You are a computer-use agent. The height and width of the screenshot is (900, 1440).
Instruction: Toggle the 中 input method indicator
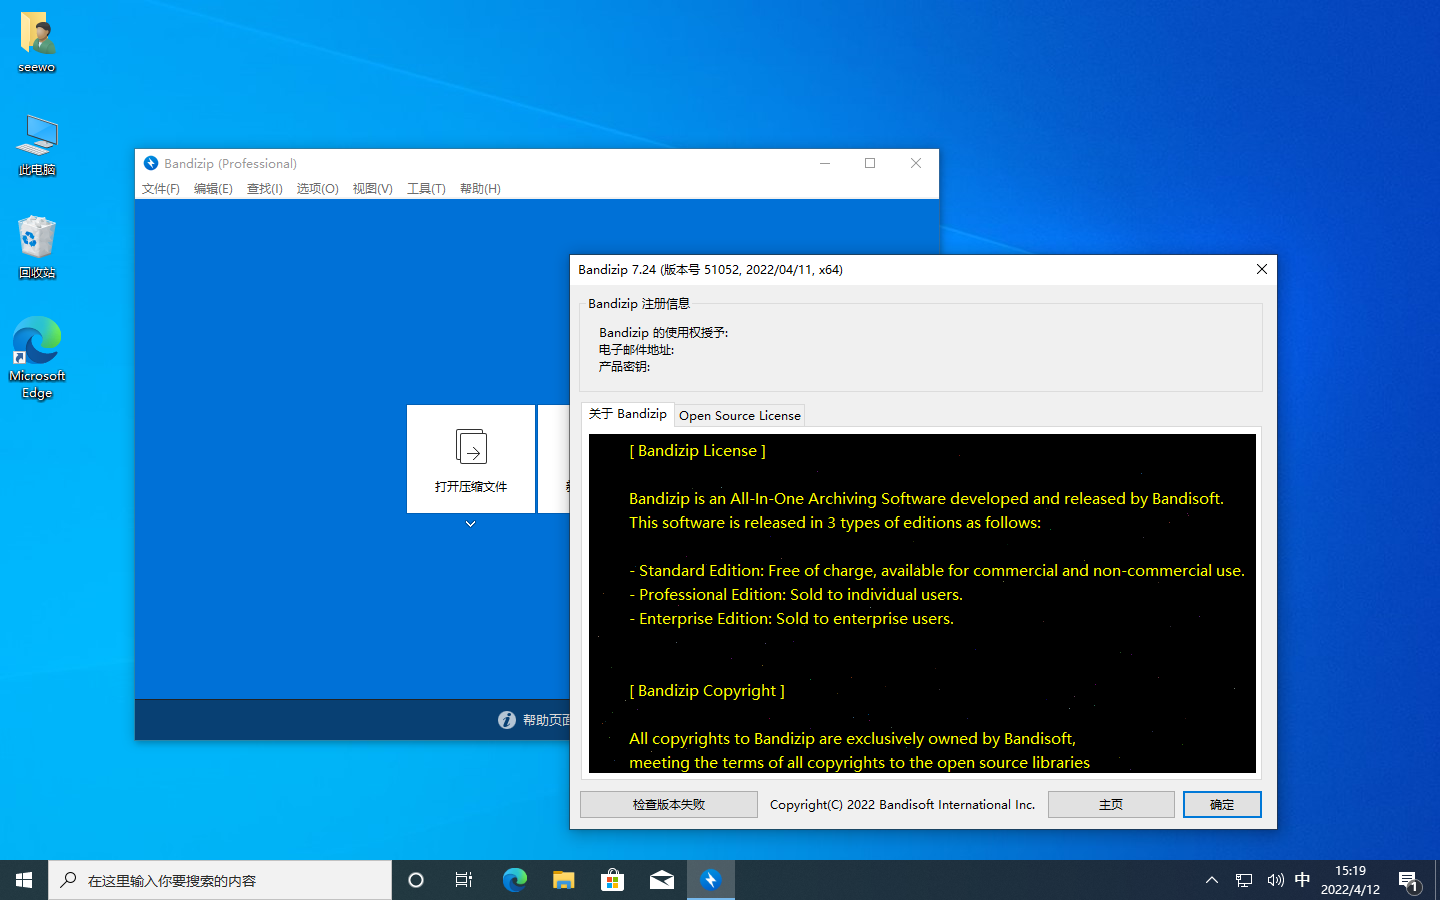tap(1302, 880)
